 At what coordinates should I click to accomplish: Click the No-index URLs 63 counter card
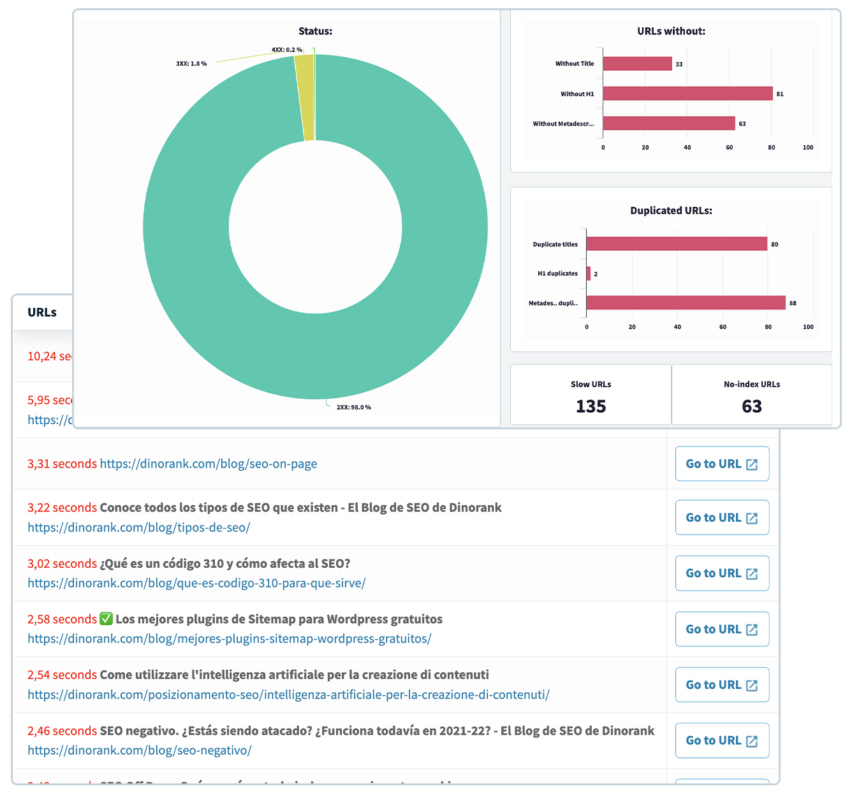point(753,394)
